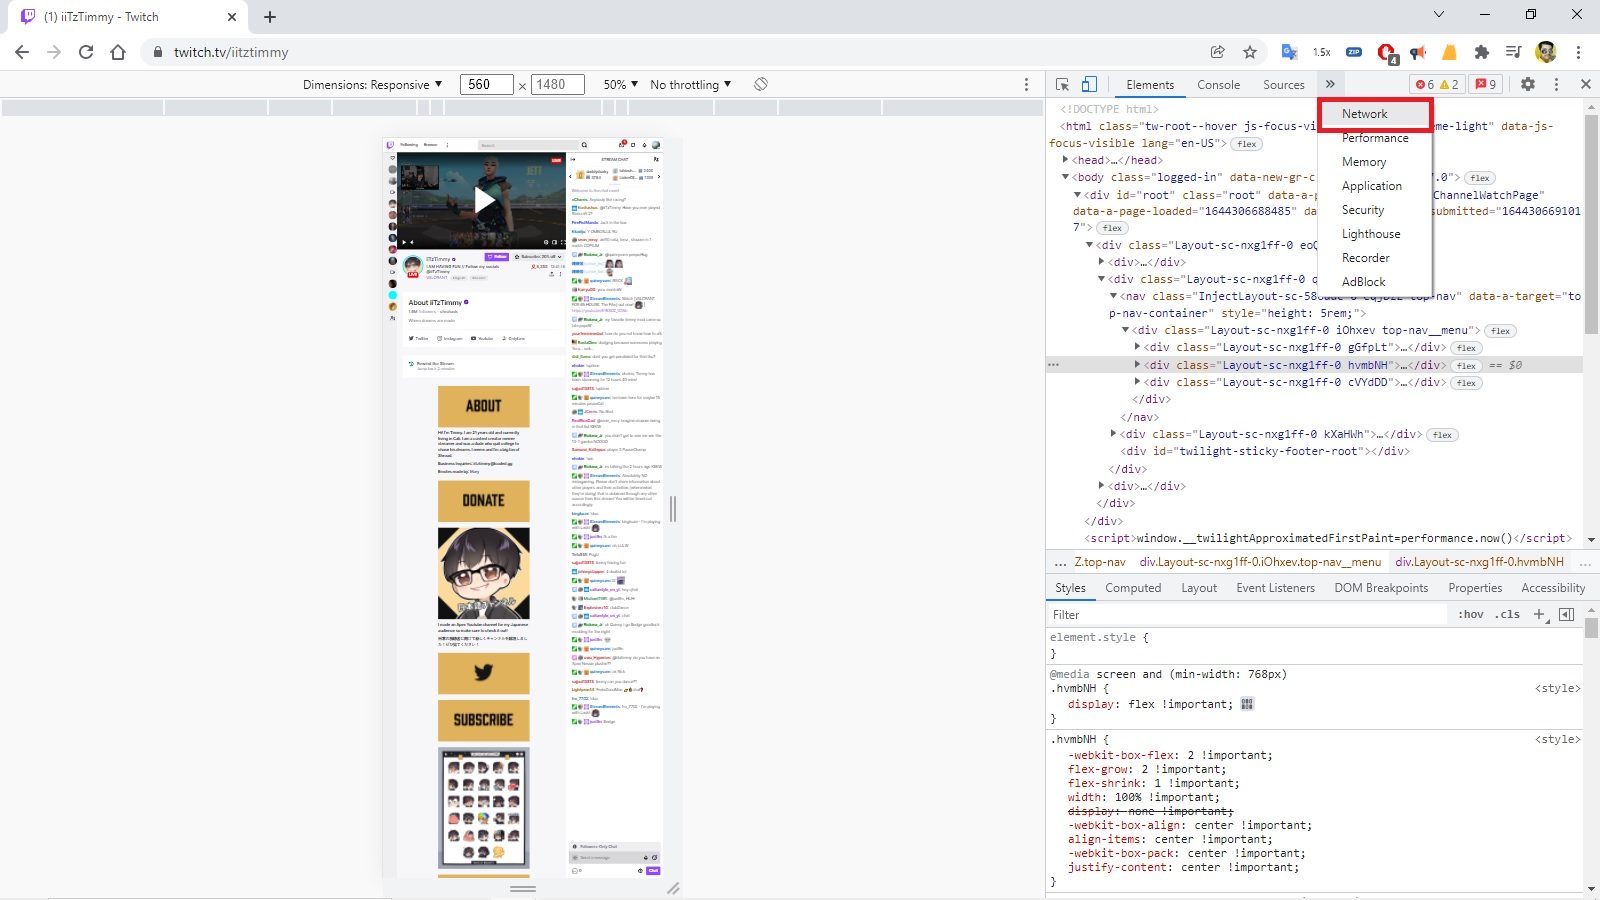1600x900 pixels.
Task: Toggle :hov element state panel
Action: [1471, 614]
